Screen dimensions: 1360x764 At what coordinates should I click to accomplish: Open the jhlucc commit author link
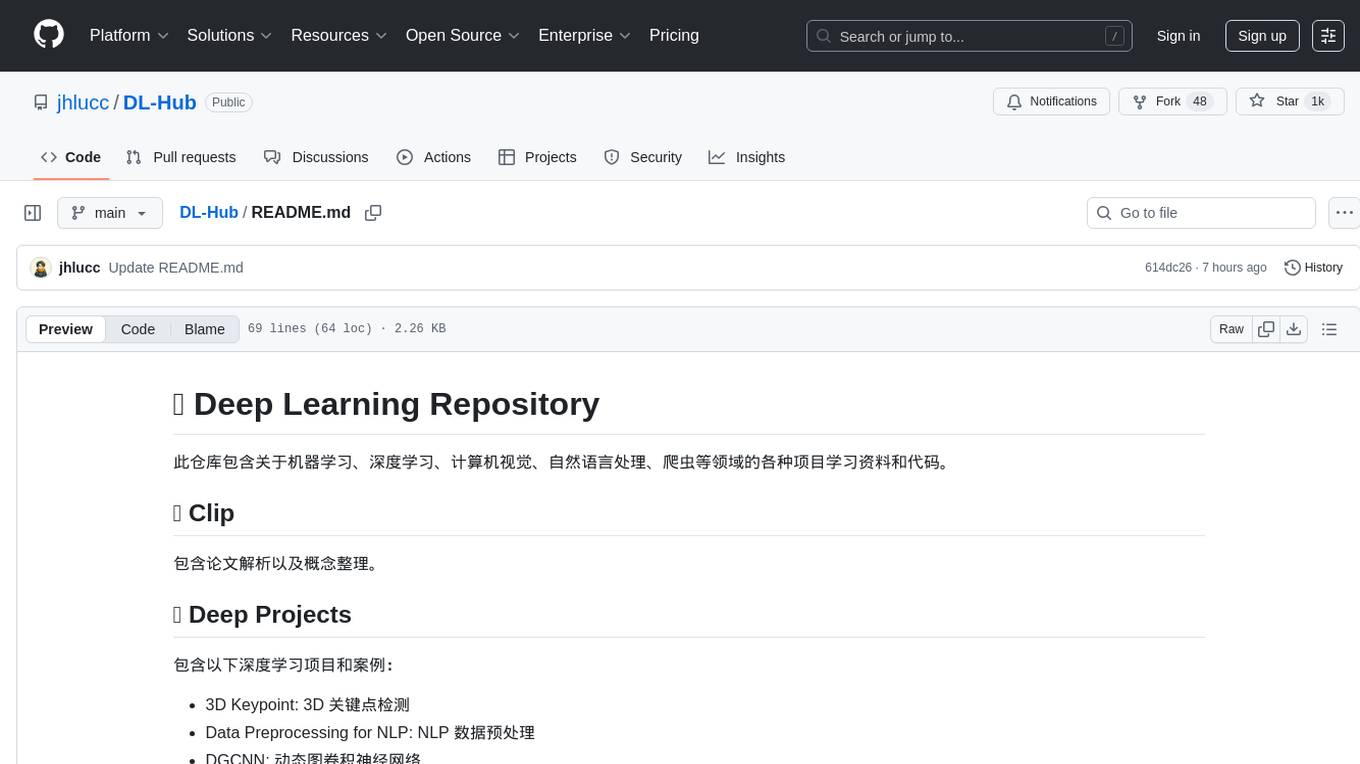coord(79,268)
